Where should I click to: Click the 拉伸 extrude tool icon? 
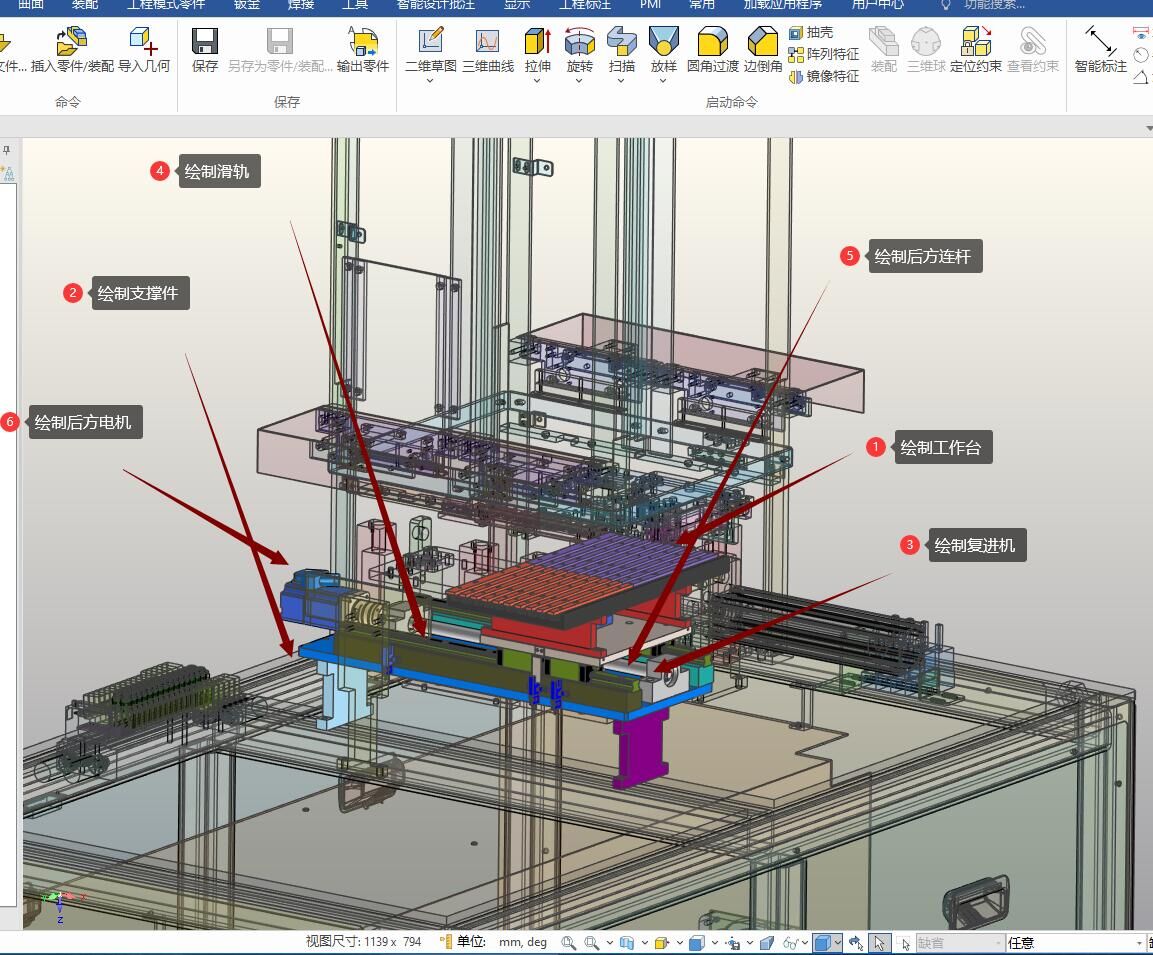click(x=537, y=43)
